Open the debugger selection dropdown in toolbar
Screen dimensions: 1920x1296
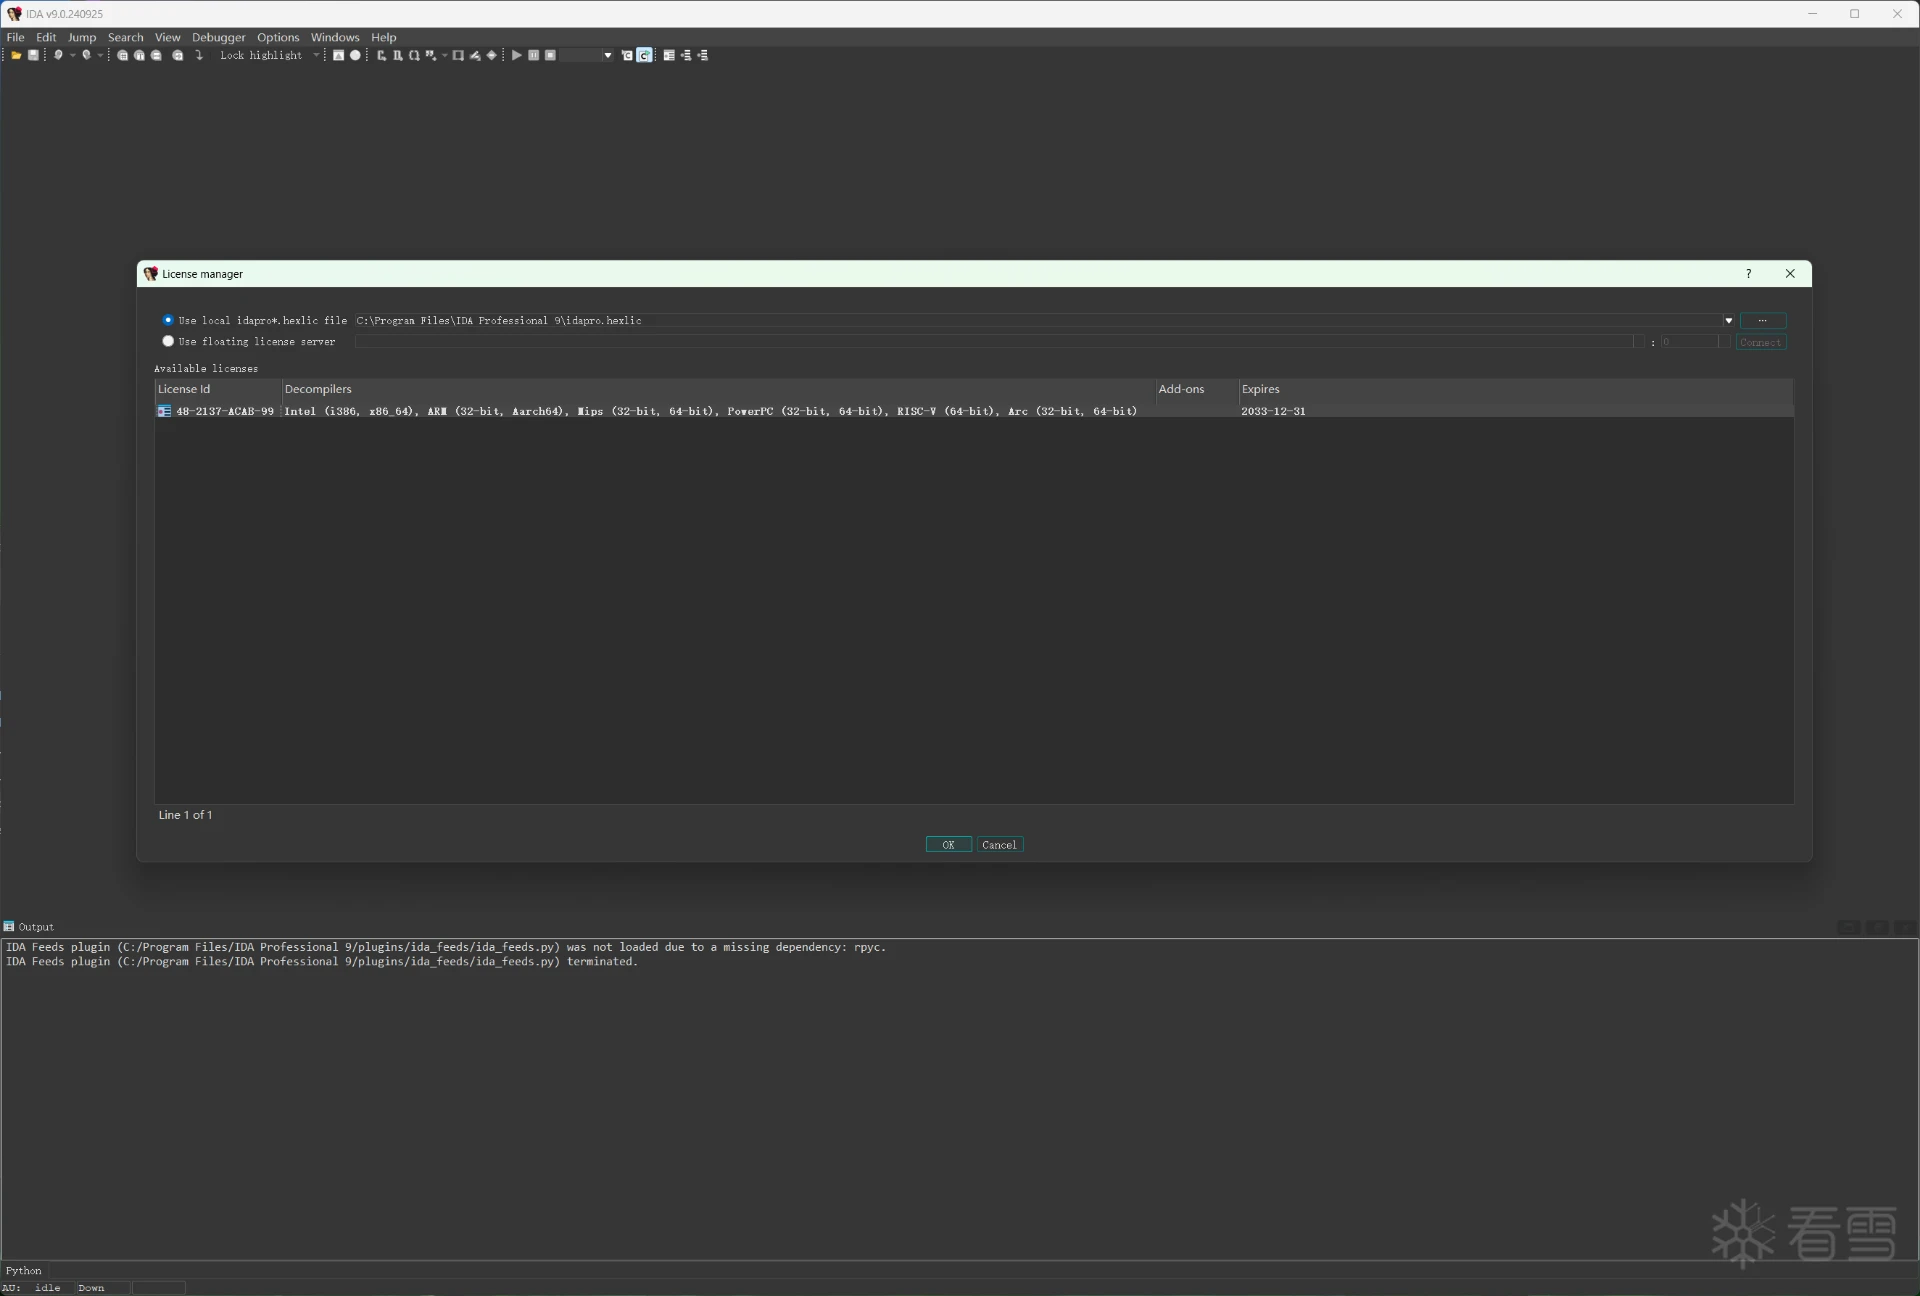(x=607, y=56)
